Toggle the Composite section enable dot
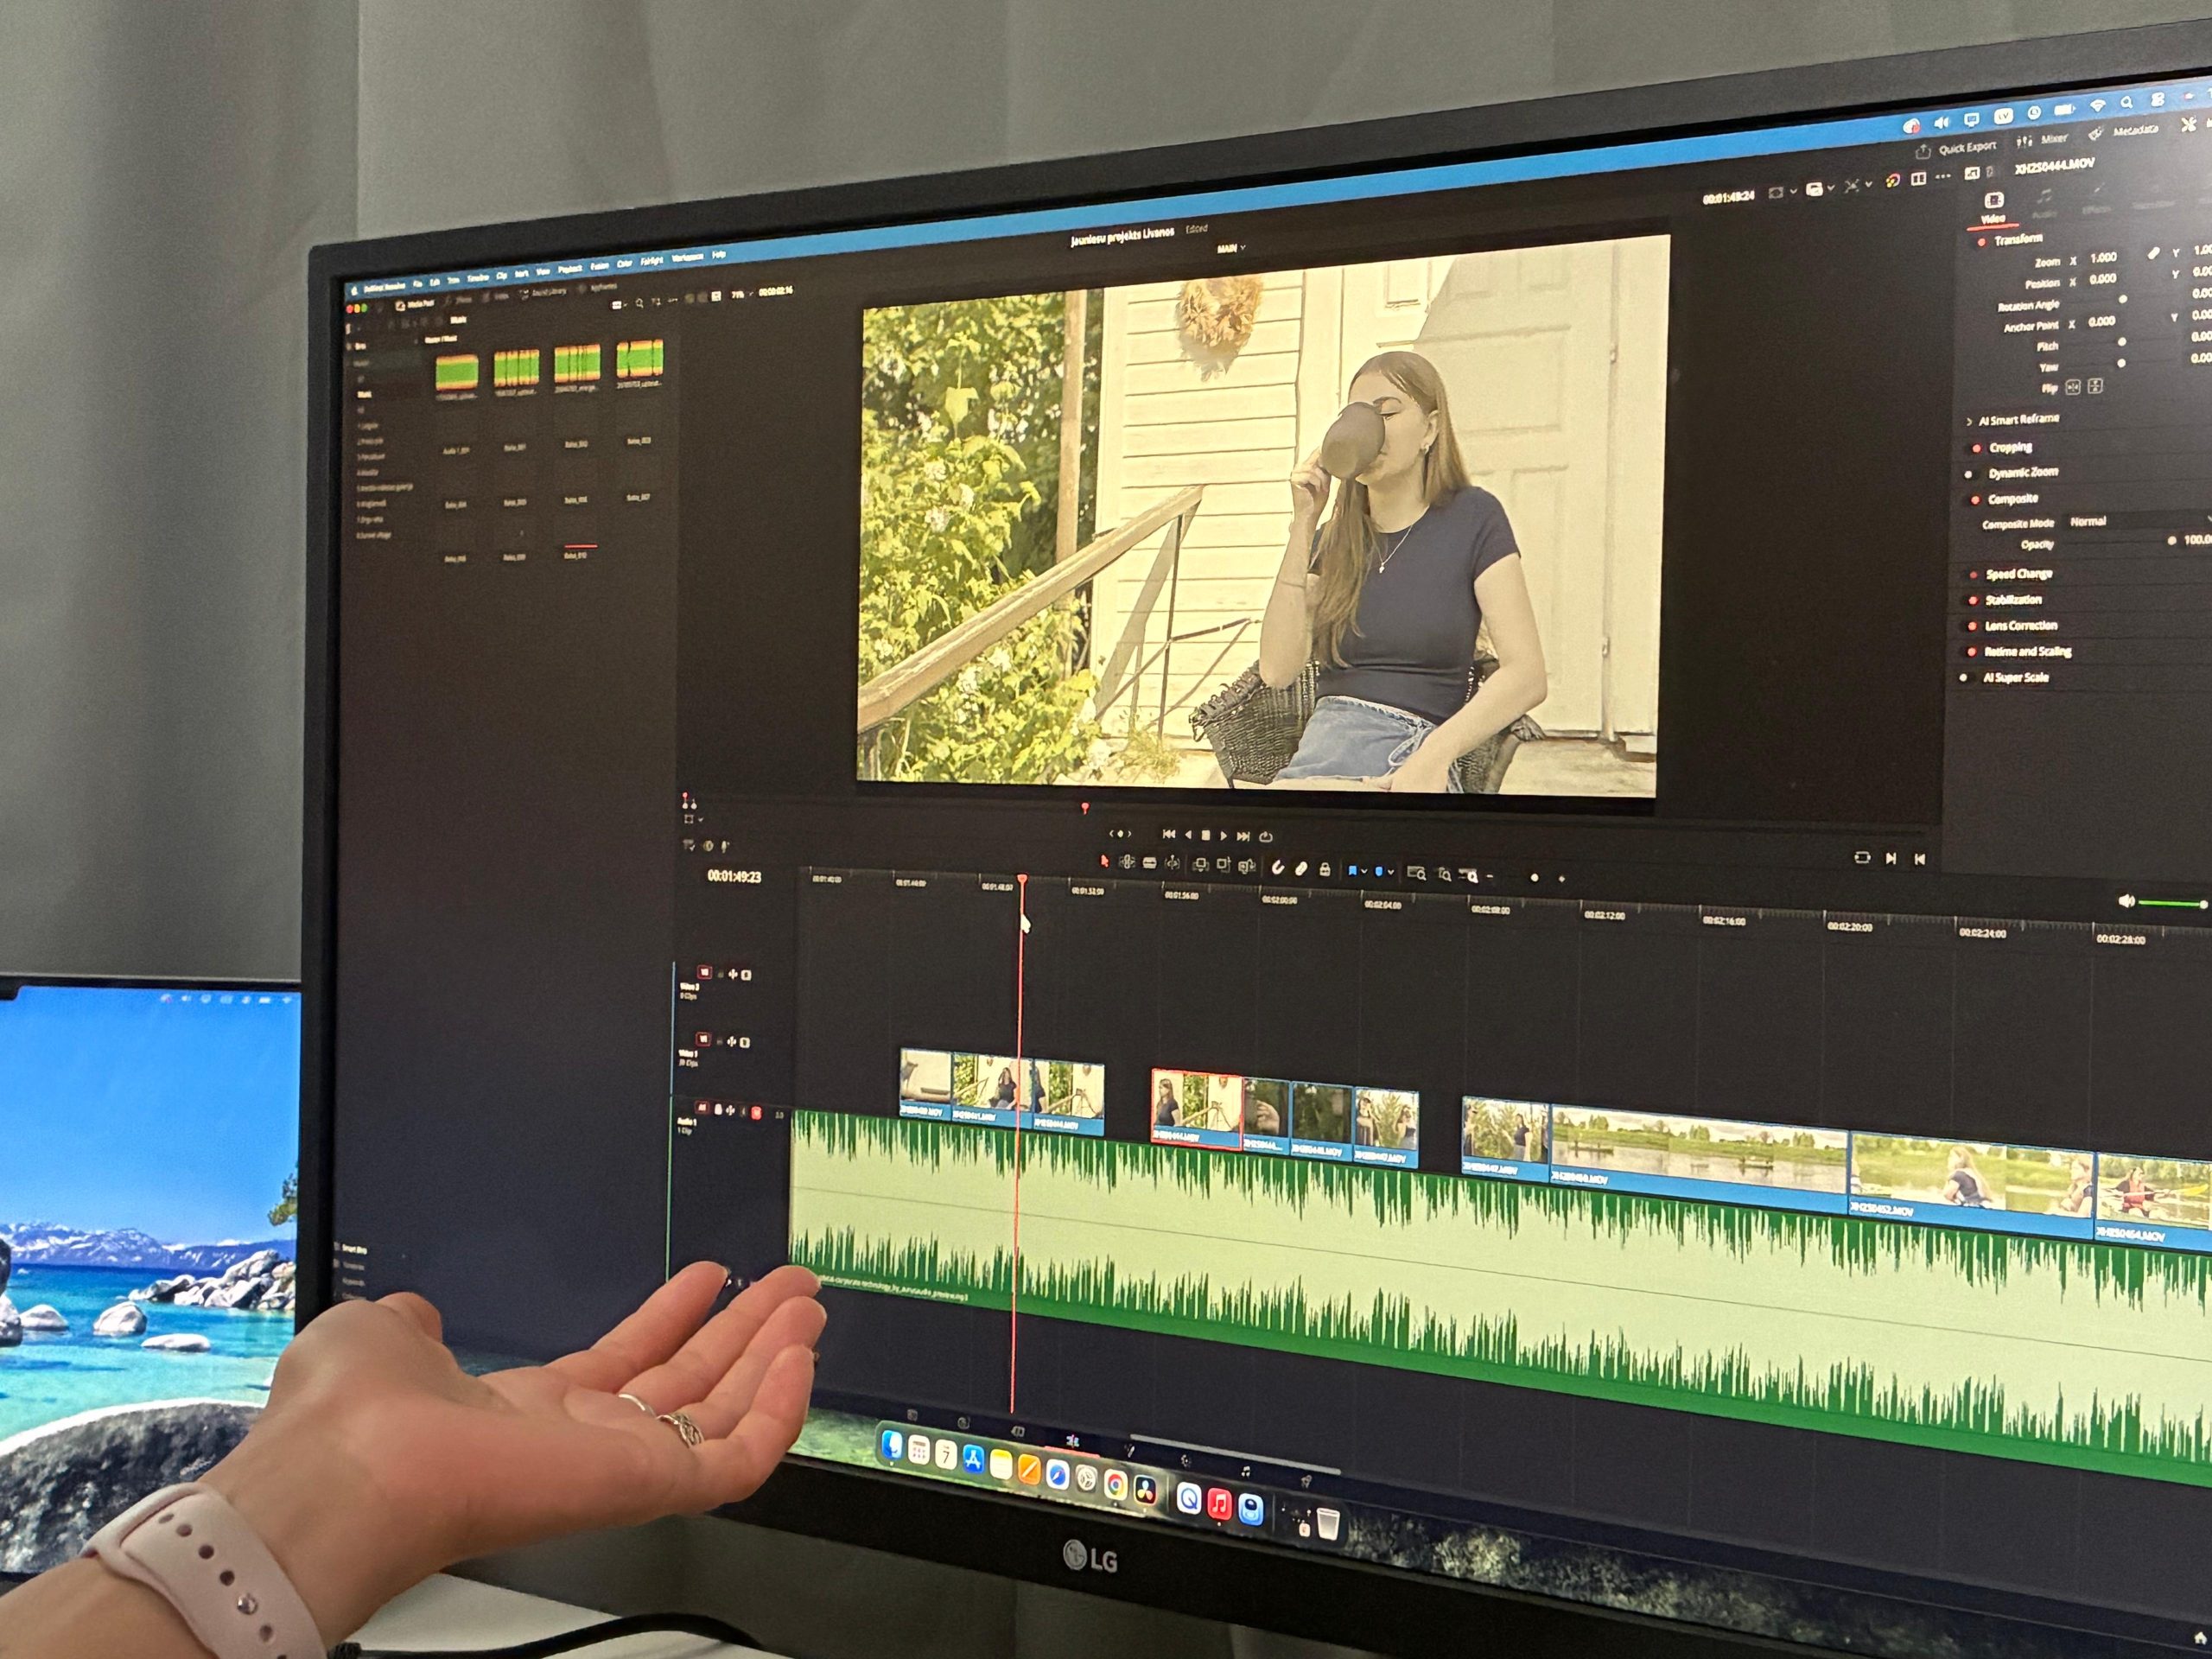The height and width of the screenshot is (1659, 2212). click(x=1975, y=499)
